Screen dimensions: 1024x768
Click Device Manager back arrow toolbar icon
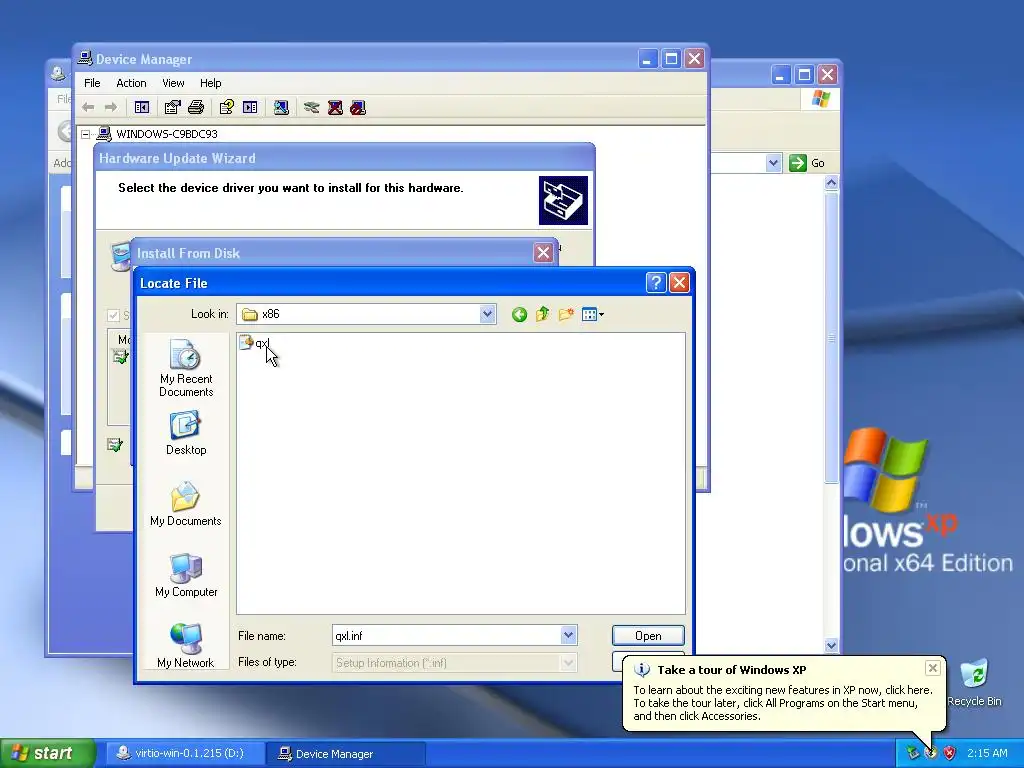pos(88,107)
